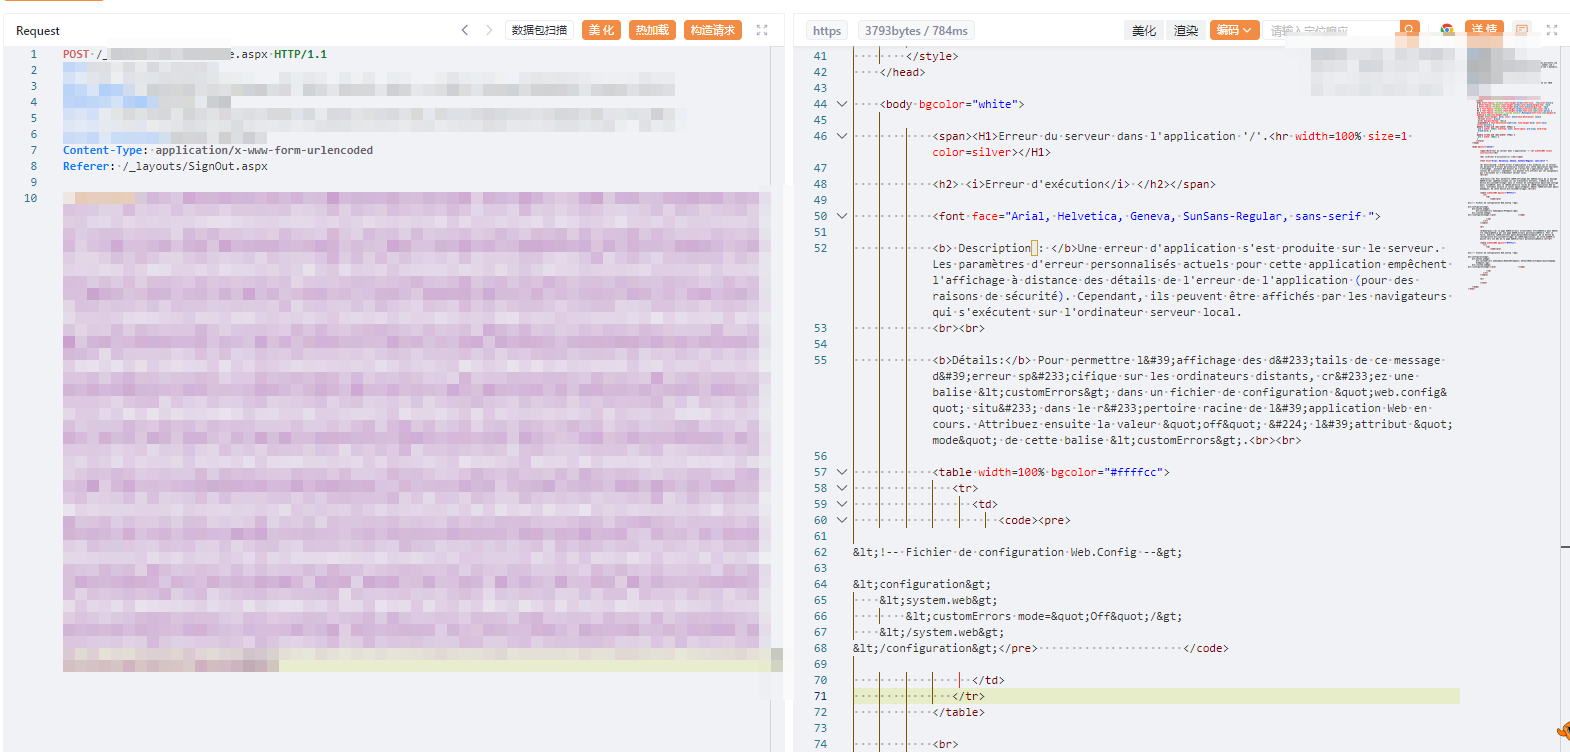1570x752 pixels.
Task: Click 'application/x-www-form-urlencoded' value
Action: coord(264,150)
